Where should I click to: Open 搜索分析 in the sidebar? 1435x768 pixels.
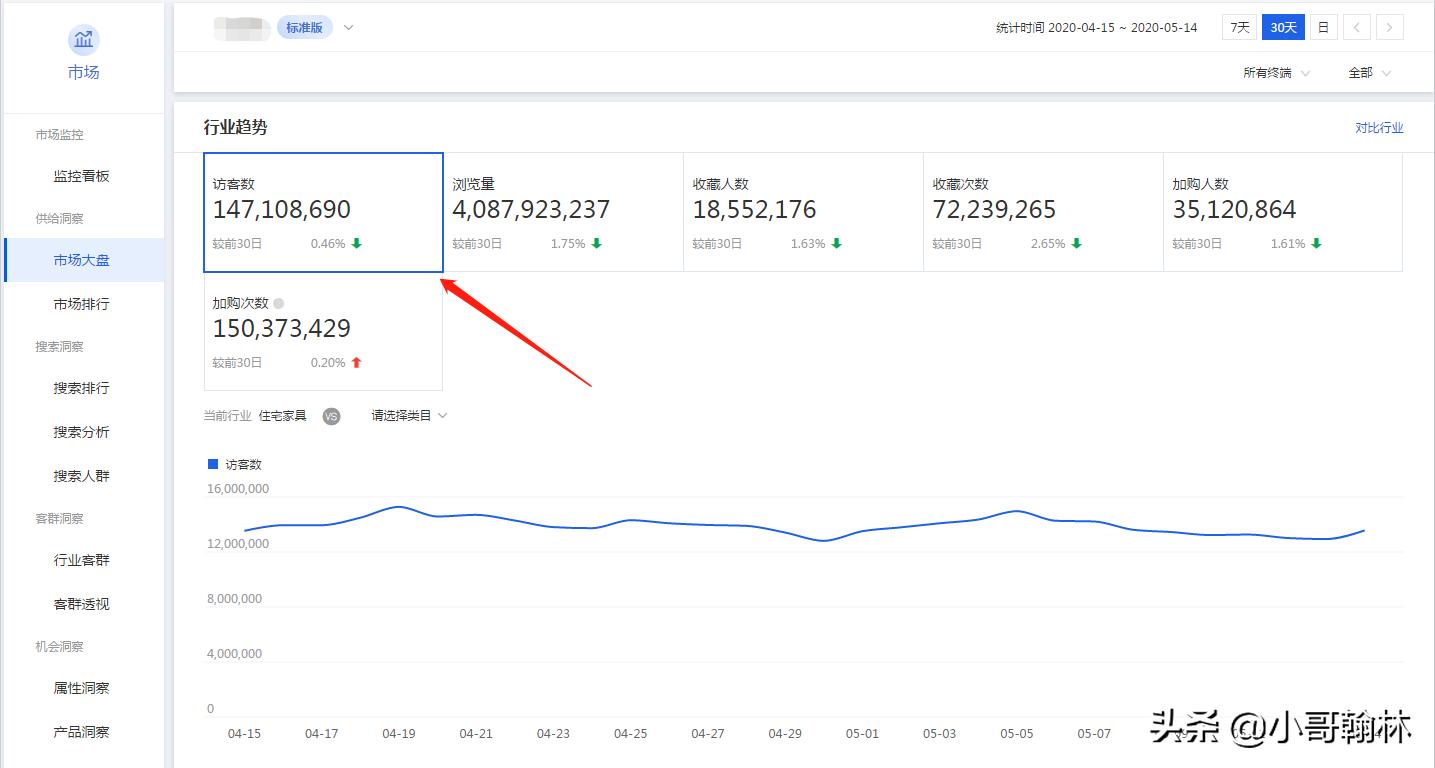82,432
